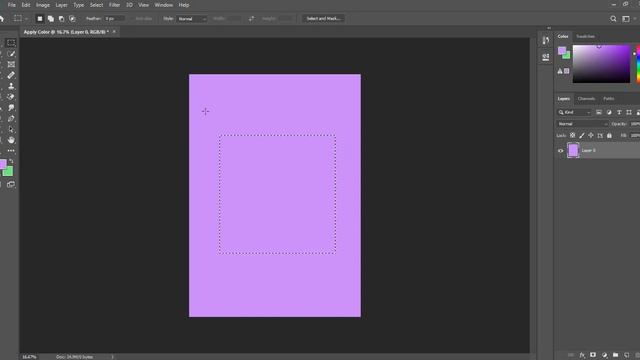Switch to the Channels tab

[x=586, y=99]
